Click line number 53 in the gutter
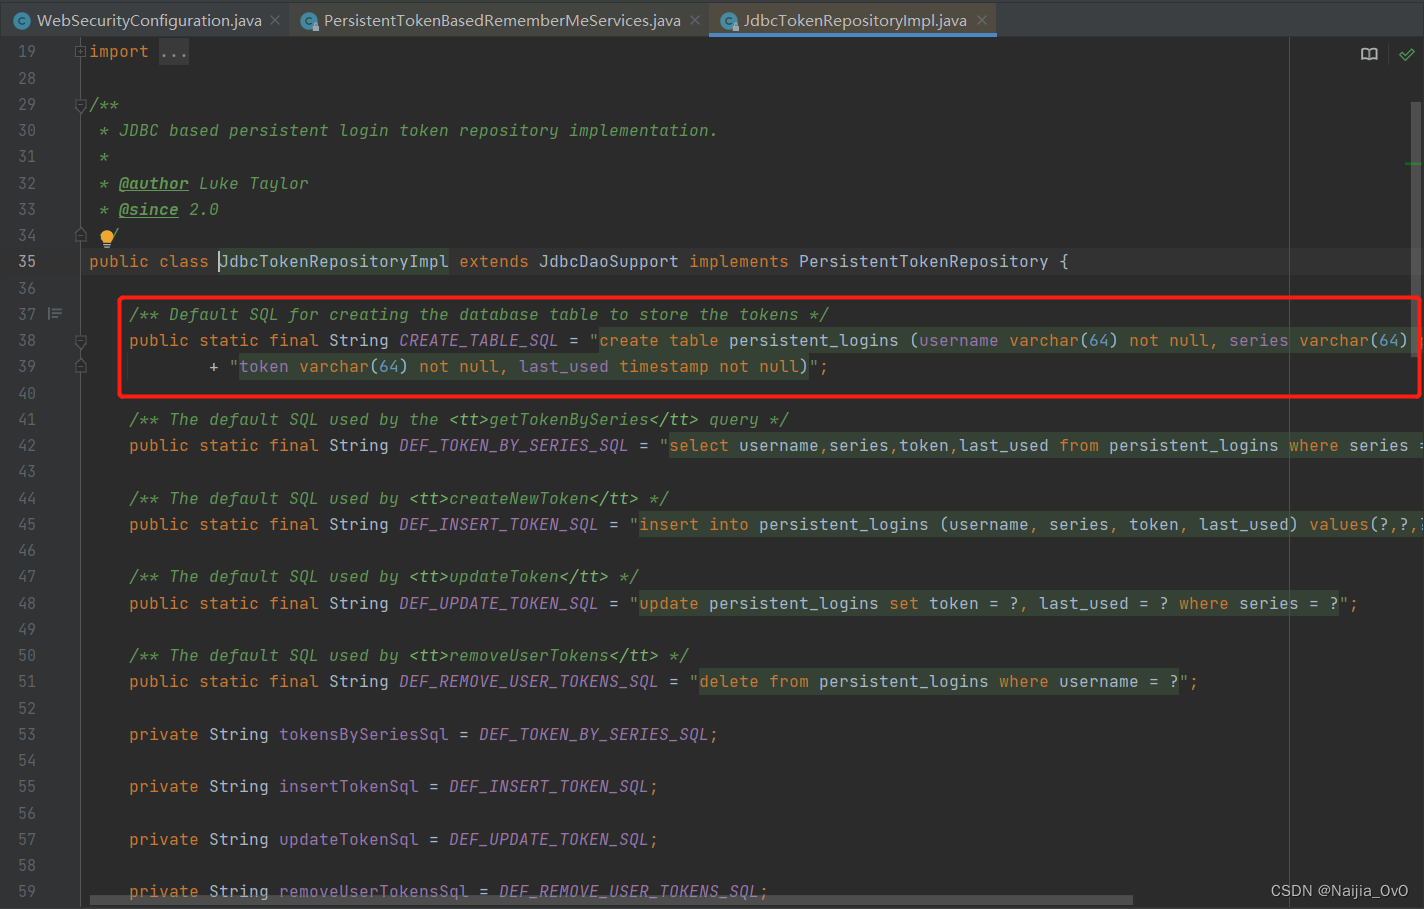This screenshot has width=1424, height=909. [x=27, y=734]
